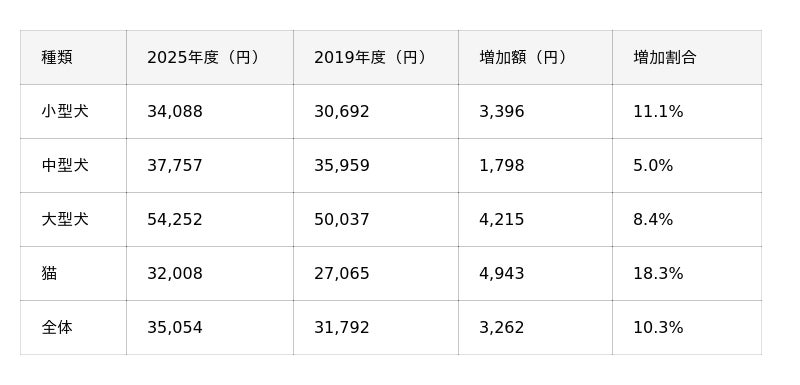This screenshot has width=800, height=385.
Task: Select cell showing 34,088
Action: 210,111
